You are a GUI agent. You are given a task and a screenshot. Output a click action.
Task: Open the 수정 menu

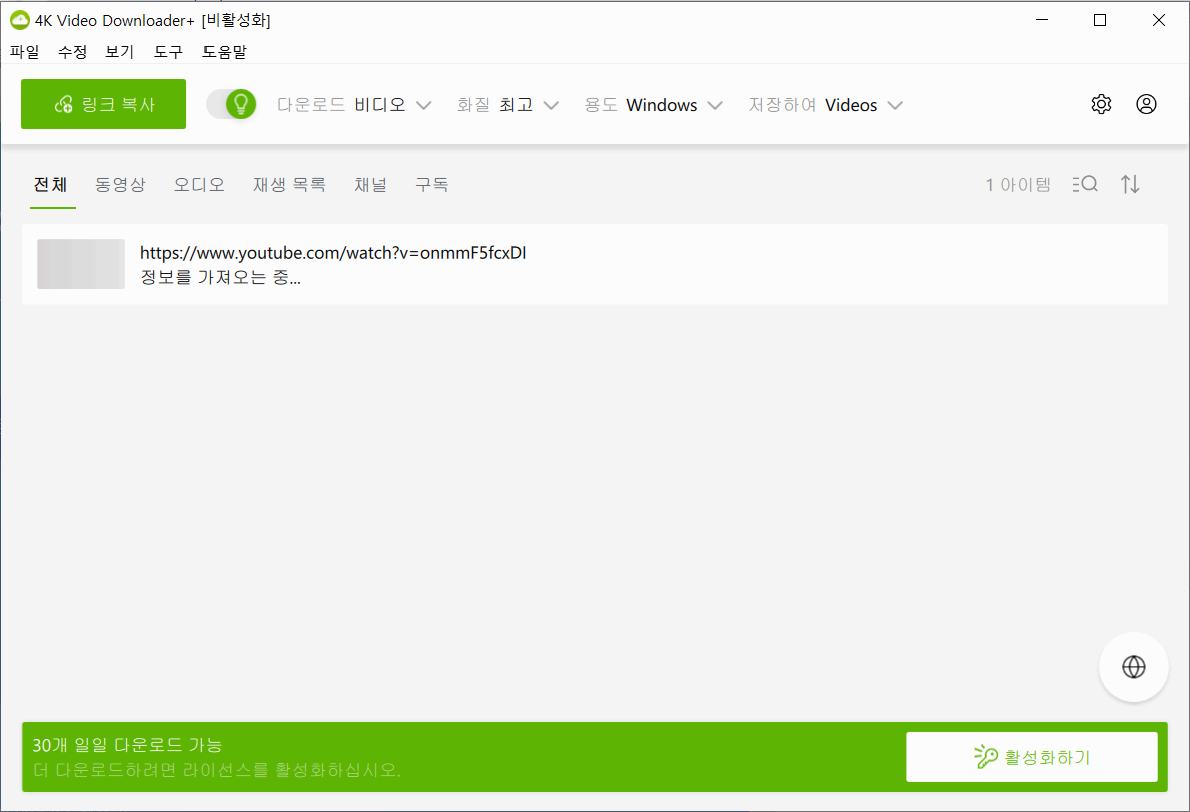[x=72, y=52]
